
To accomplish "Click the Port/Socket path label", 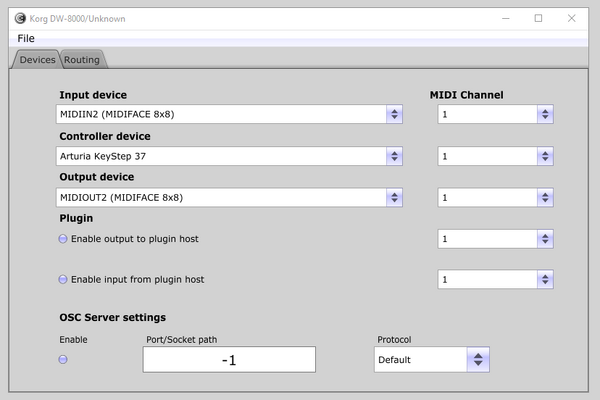I will 181,340.
